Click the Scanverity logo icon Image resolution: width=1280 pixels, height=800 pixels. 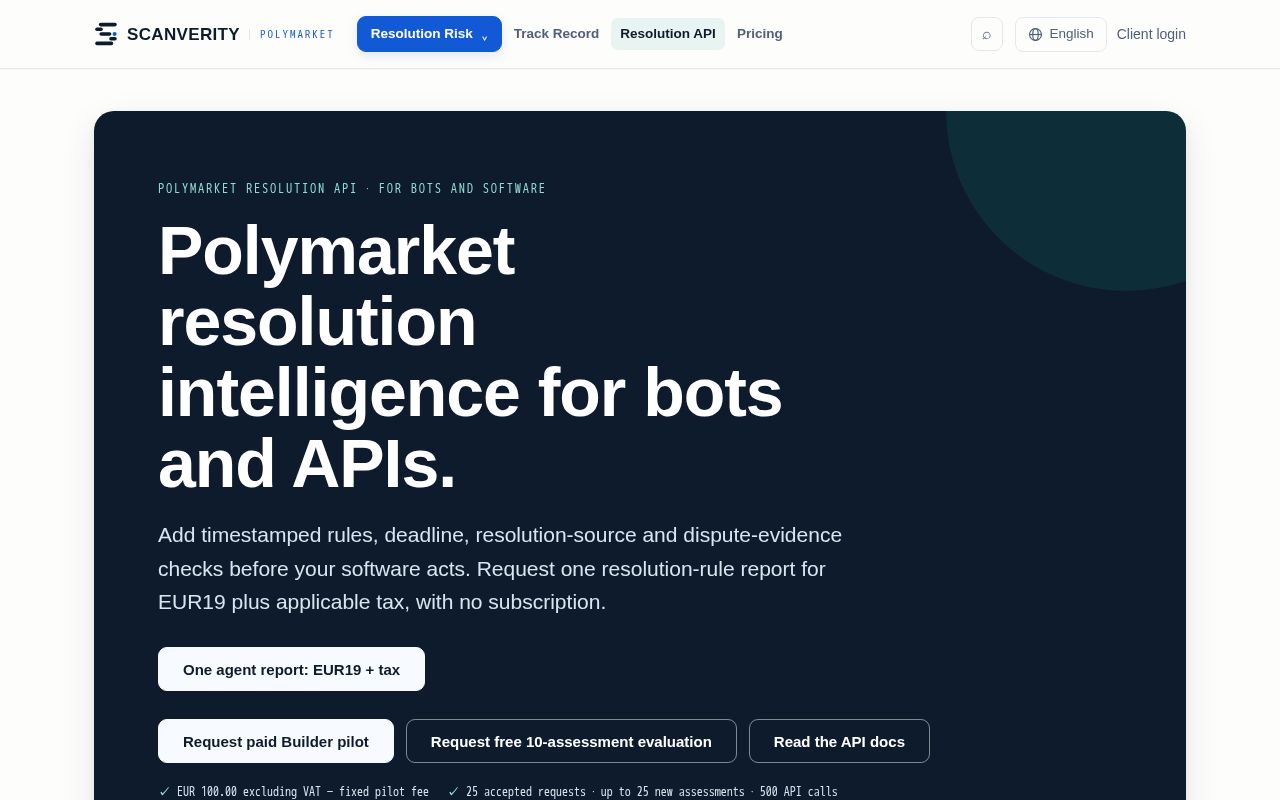pos(106,34)
